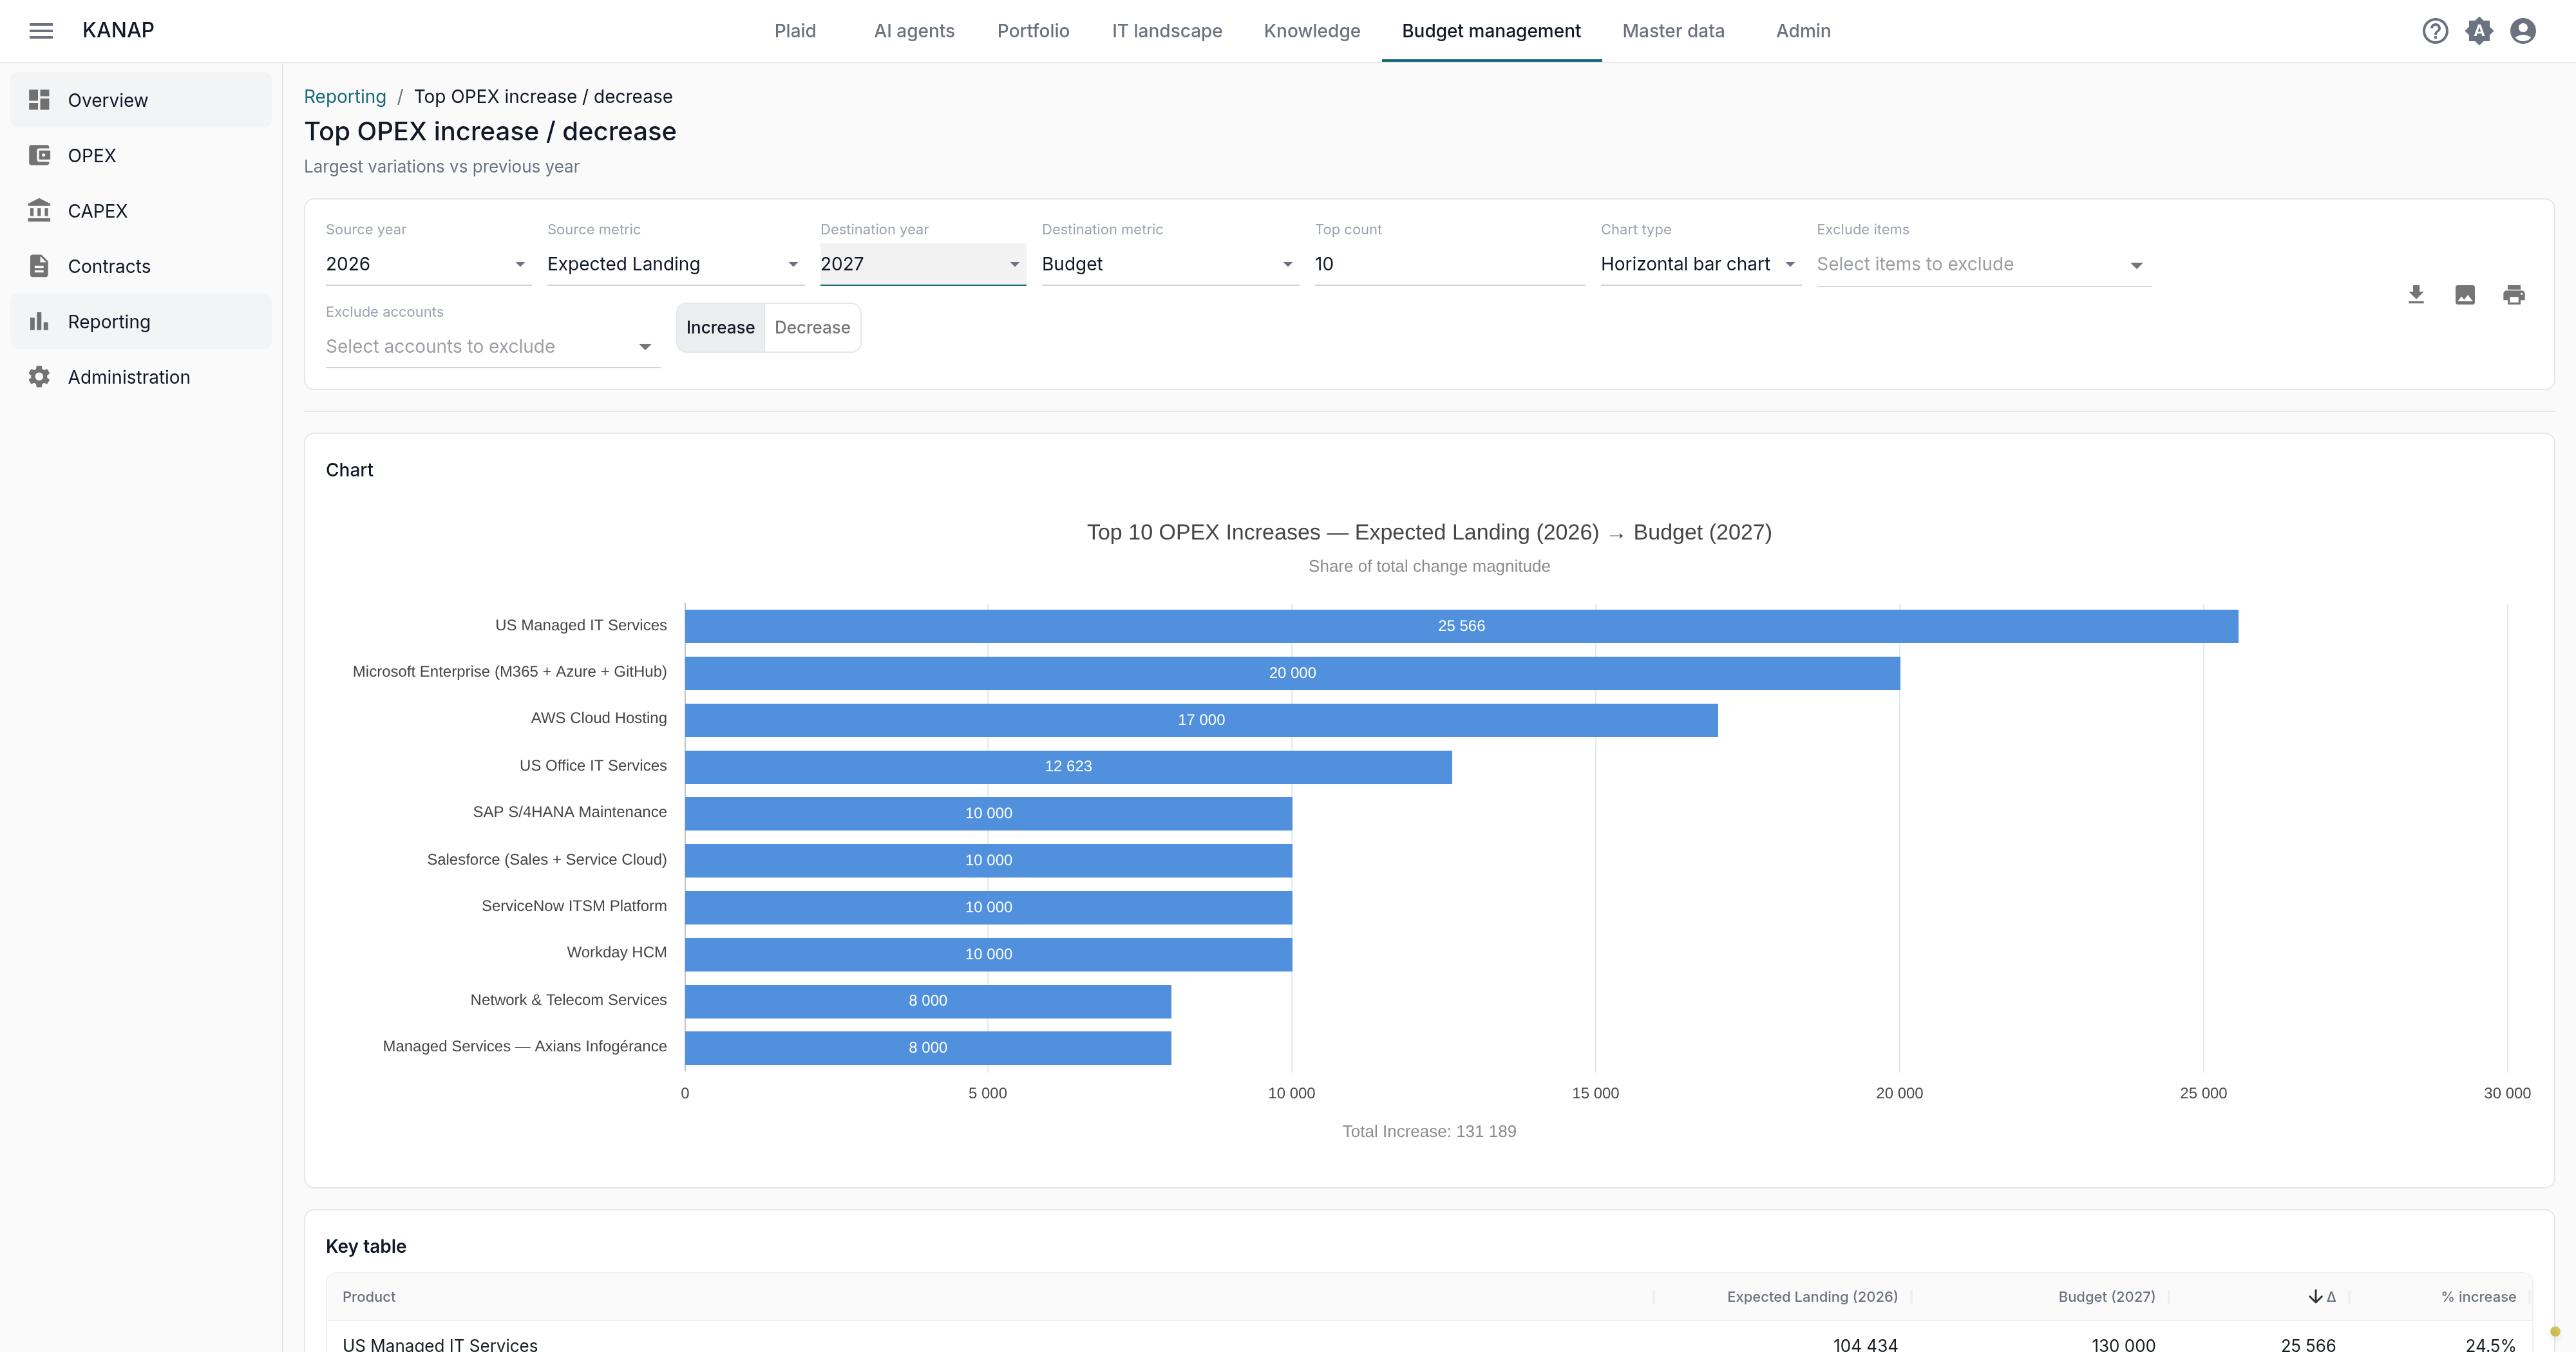The image size is (2576, 1352).
Task: Sort by the % increase column header
Action: (x=2478, y=1297)
